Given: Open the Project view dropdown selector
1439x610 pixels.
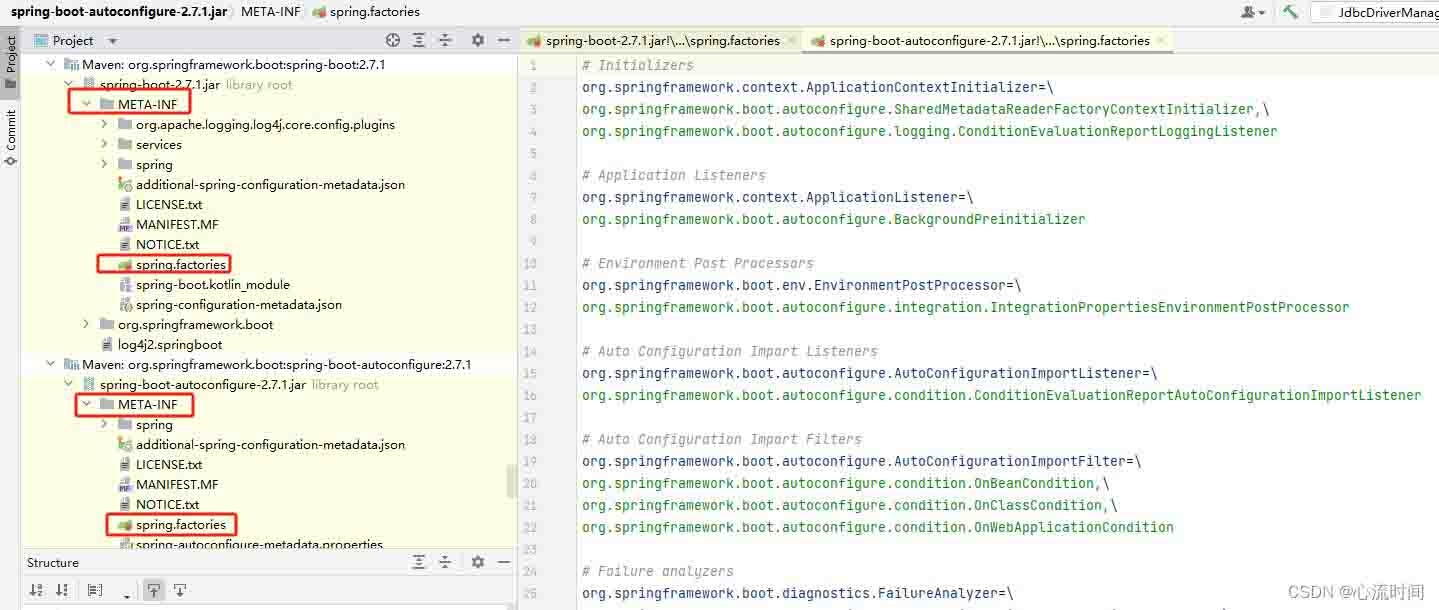Looking at the screenshot, I should (x=110, y=40).
